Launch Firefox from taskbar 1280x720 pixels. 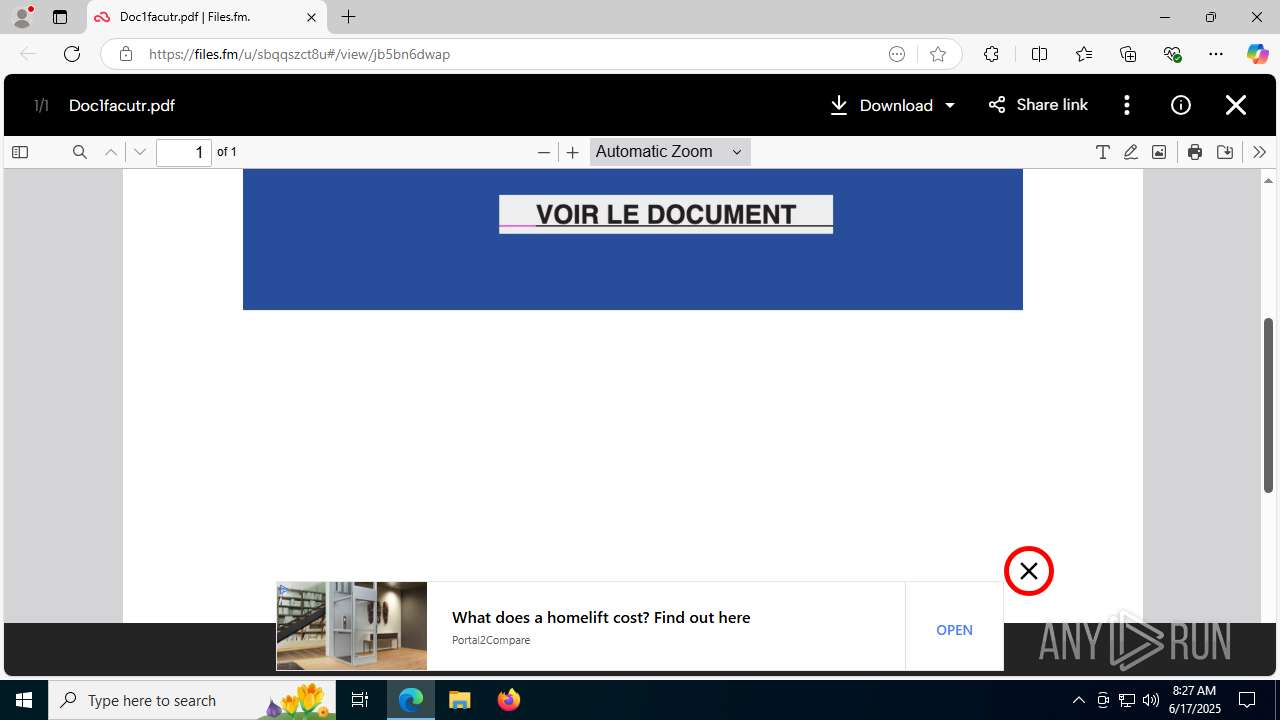point(509,700)
